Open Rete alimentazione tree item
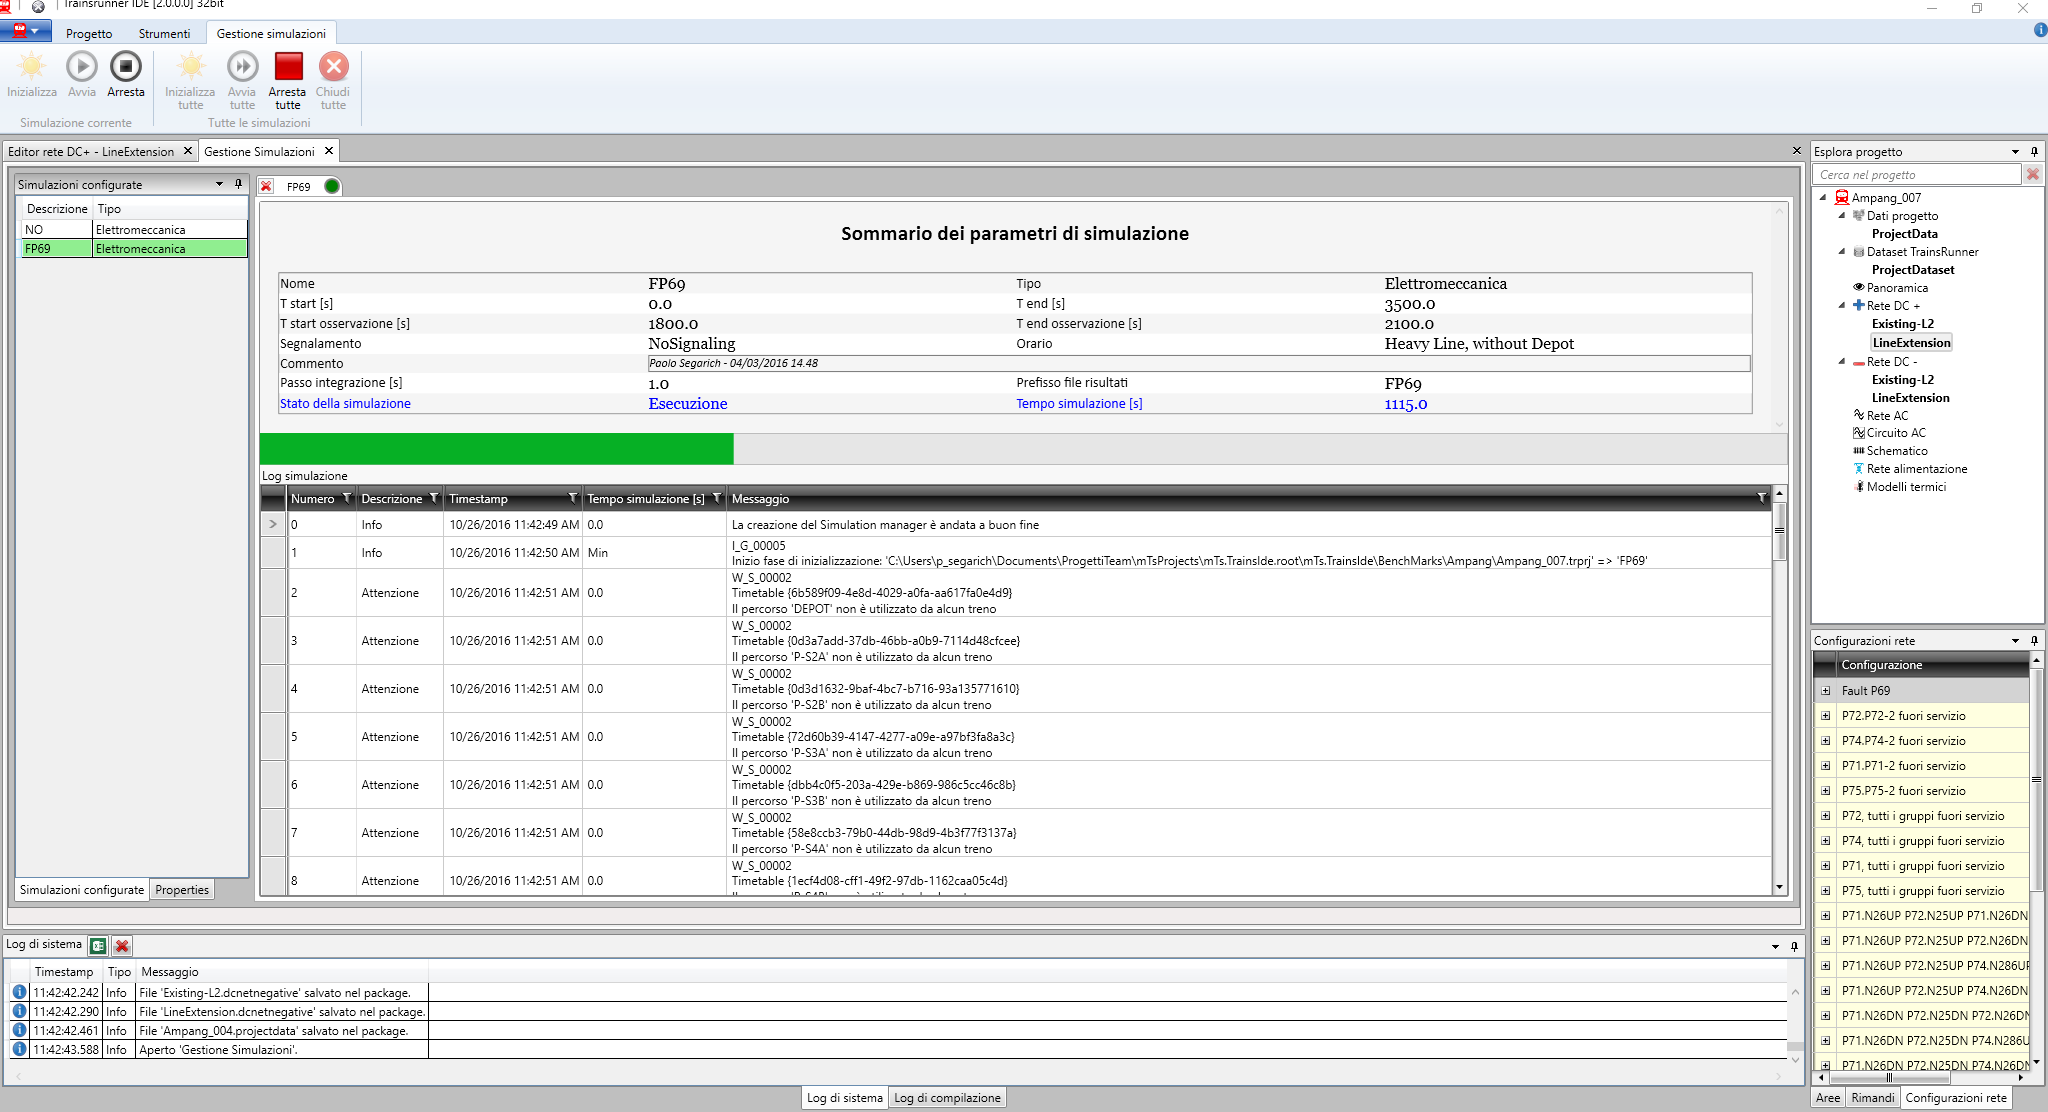This screenshot has height=1112, width=2048. (x=1917, y=469)
